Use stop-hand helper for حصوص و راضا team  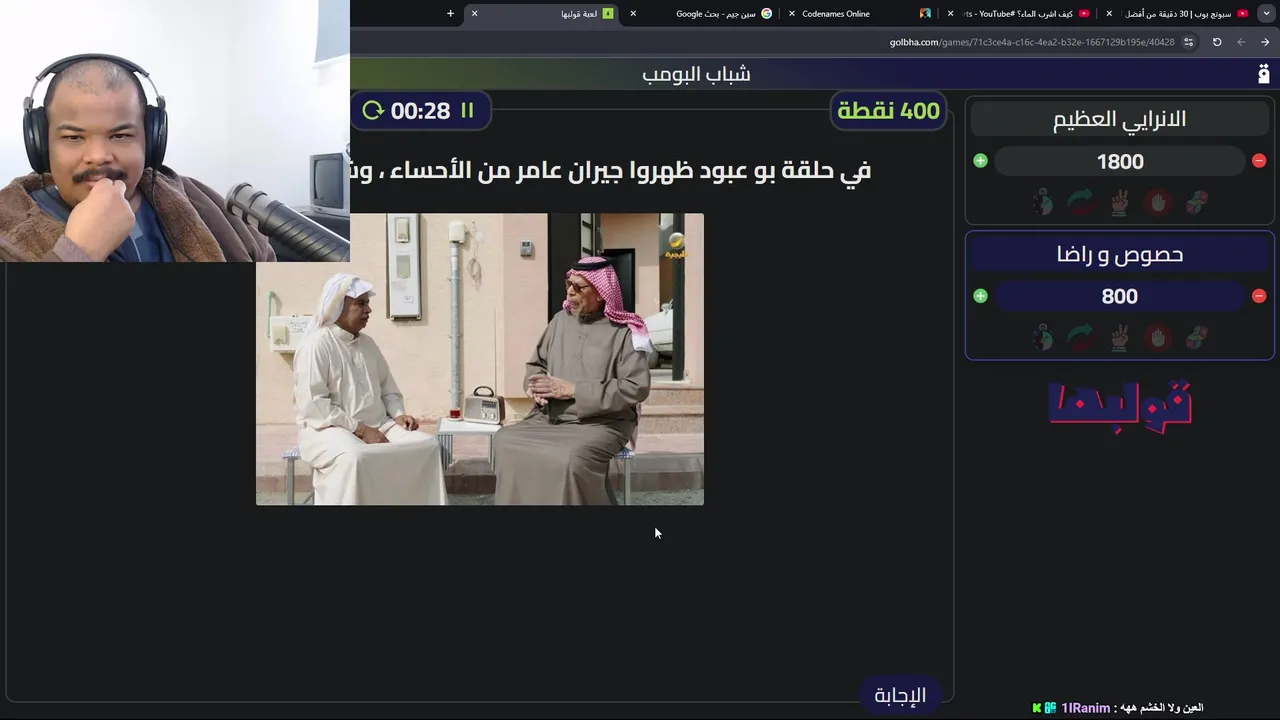(1158, 338)
